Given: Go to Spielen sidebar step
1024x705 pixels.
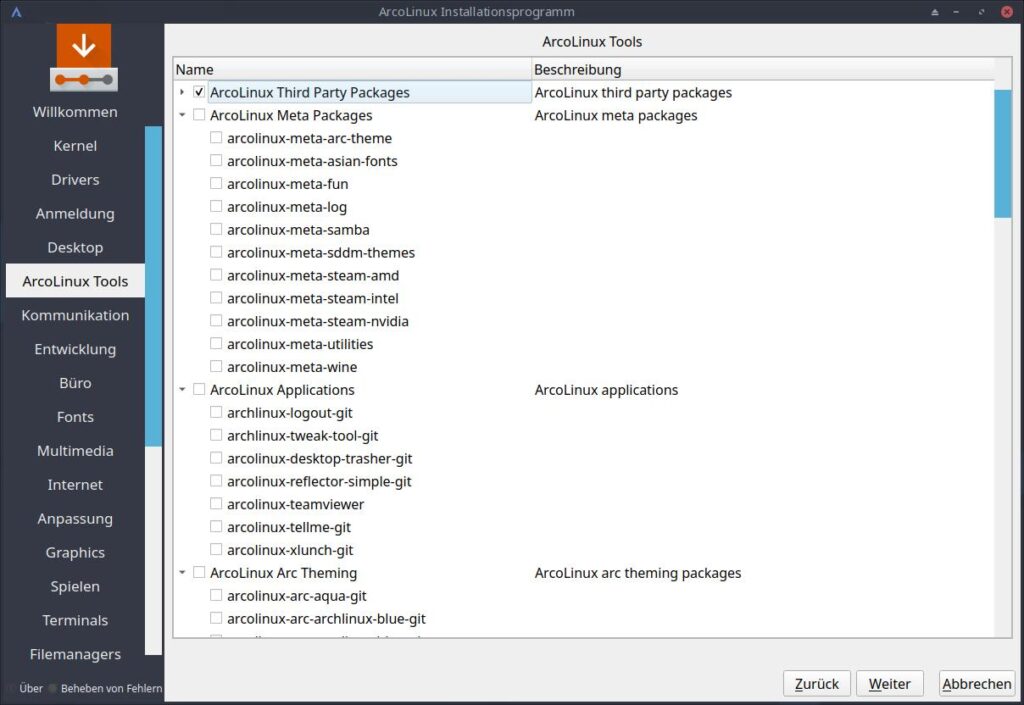Looking at the screenshot, I should [x=75, y=587].
